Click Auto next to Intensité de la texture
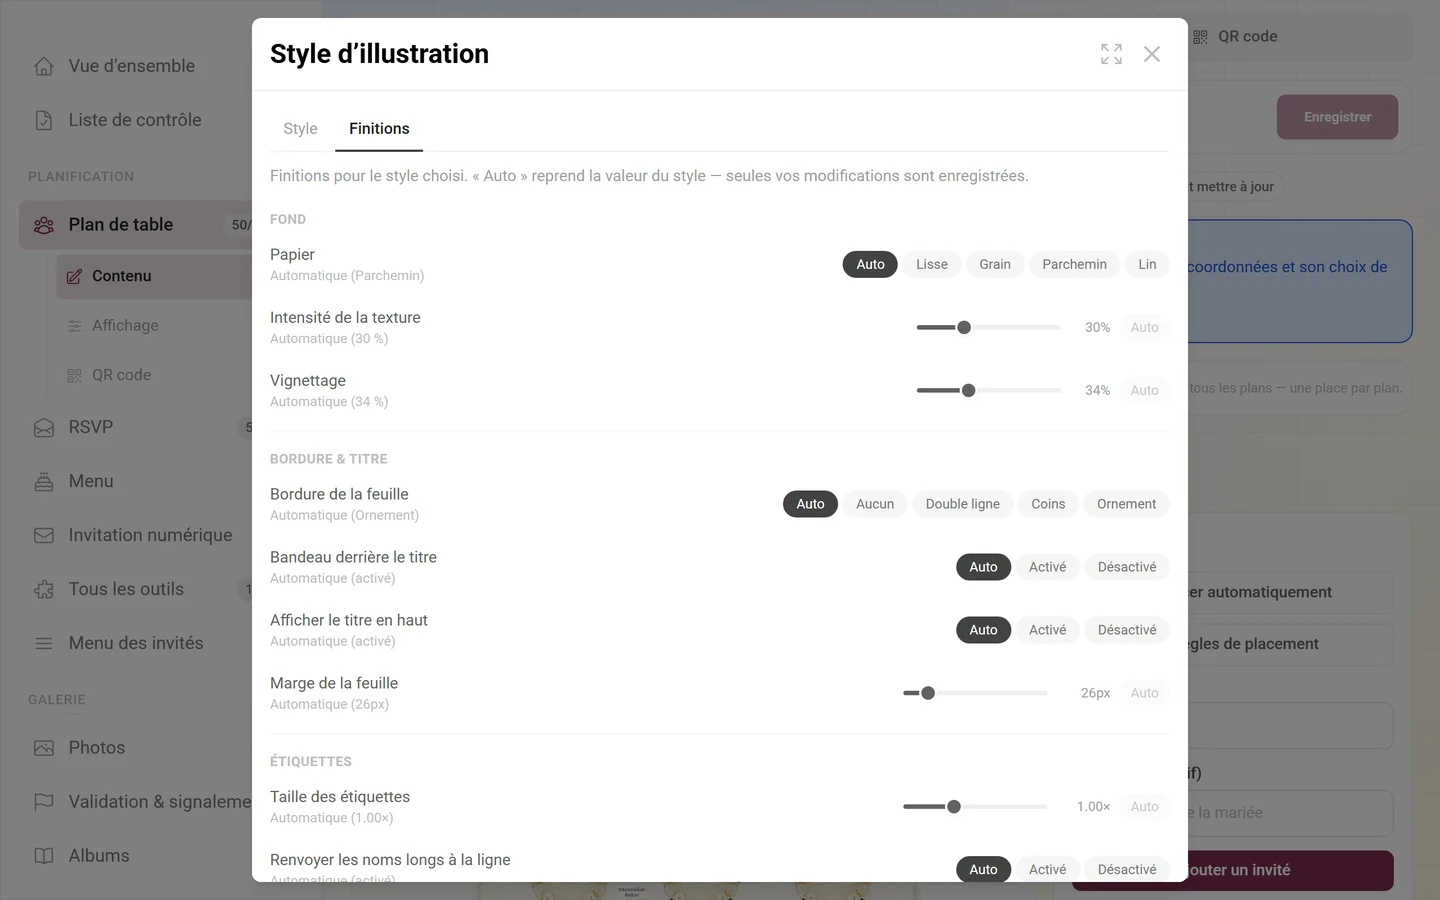1440x900 pixels. coord(1144,327)
